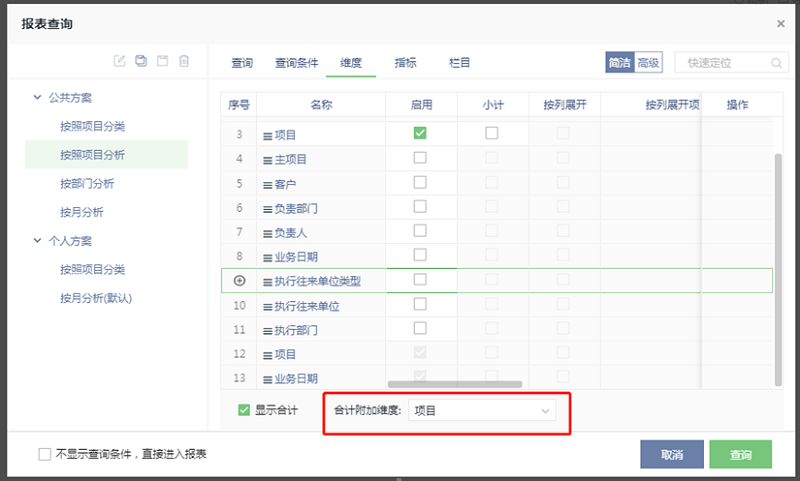Image resolution: width=800 pixels, height=481 pixels.
Task: Open the 栏目 tab
Action: pyautogui.click(x=459, y=63)
